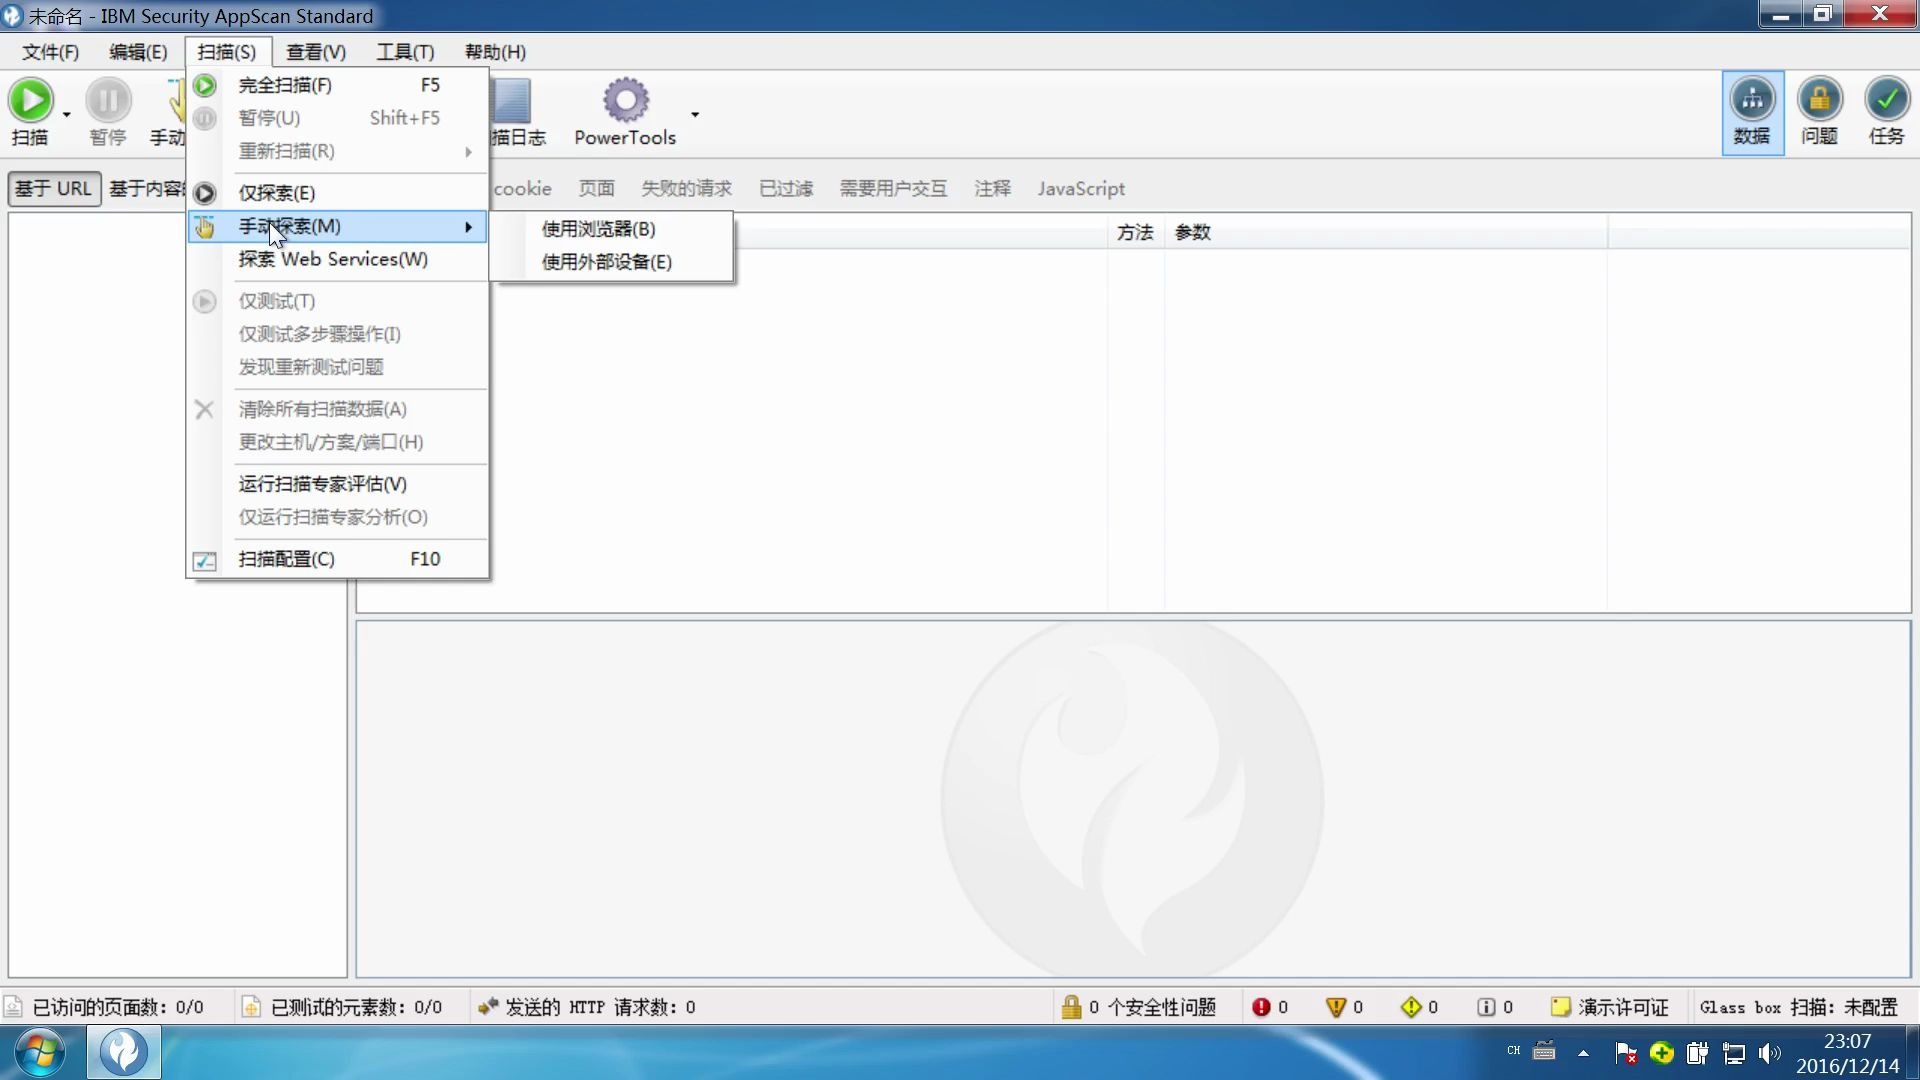Select the 页面 pages tab

tap(596, 189)
